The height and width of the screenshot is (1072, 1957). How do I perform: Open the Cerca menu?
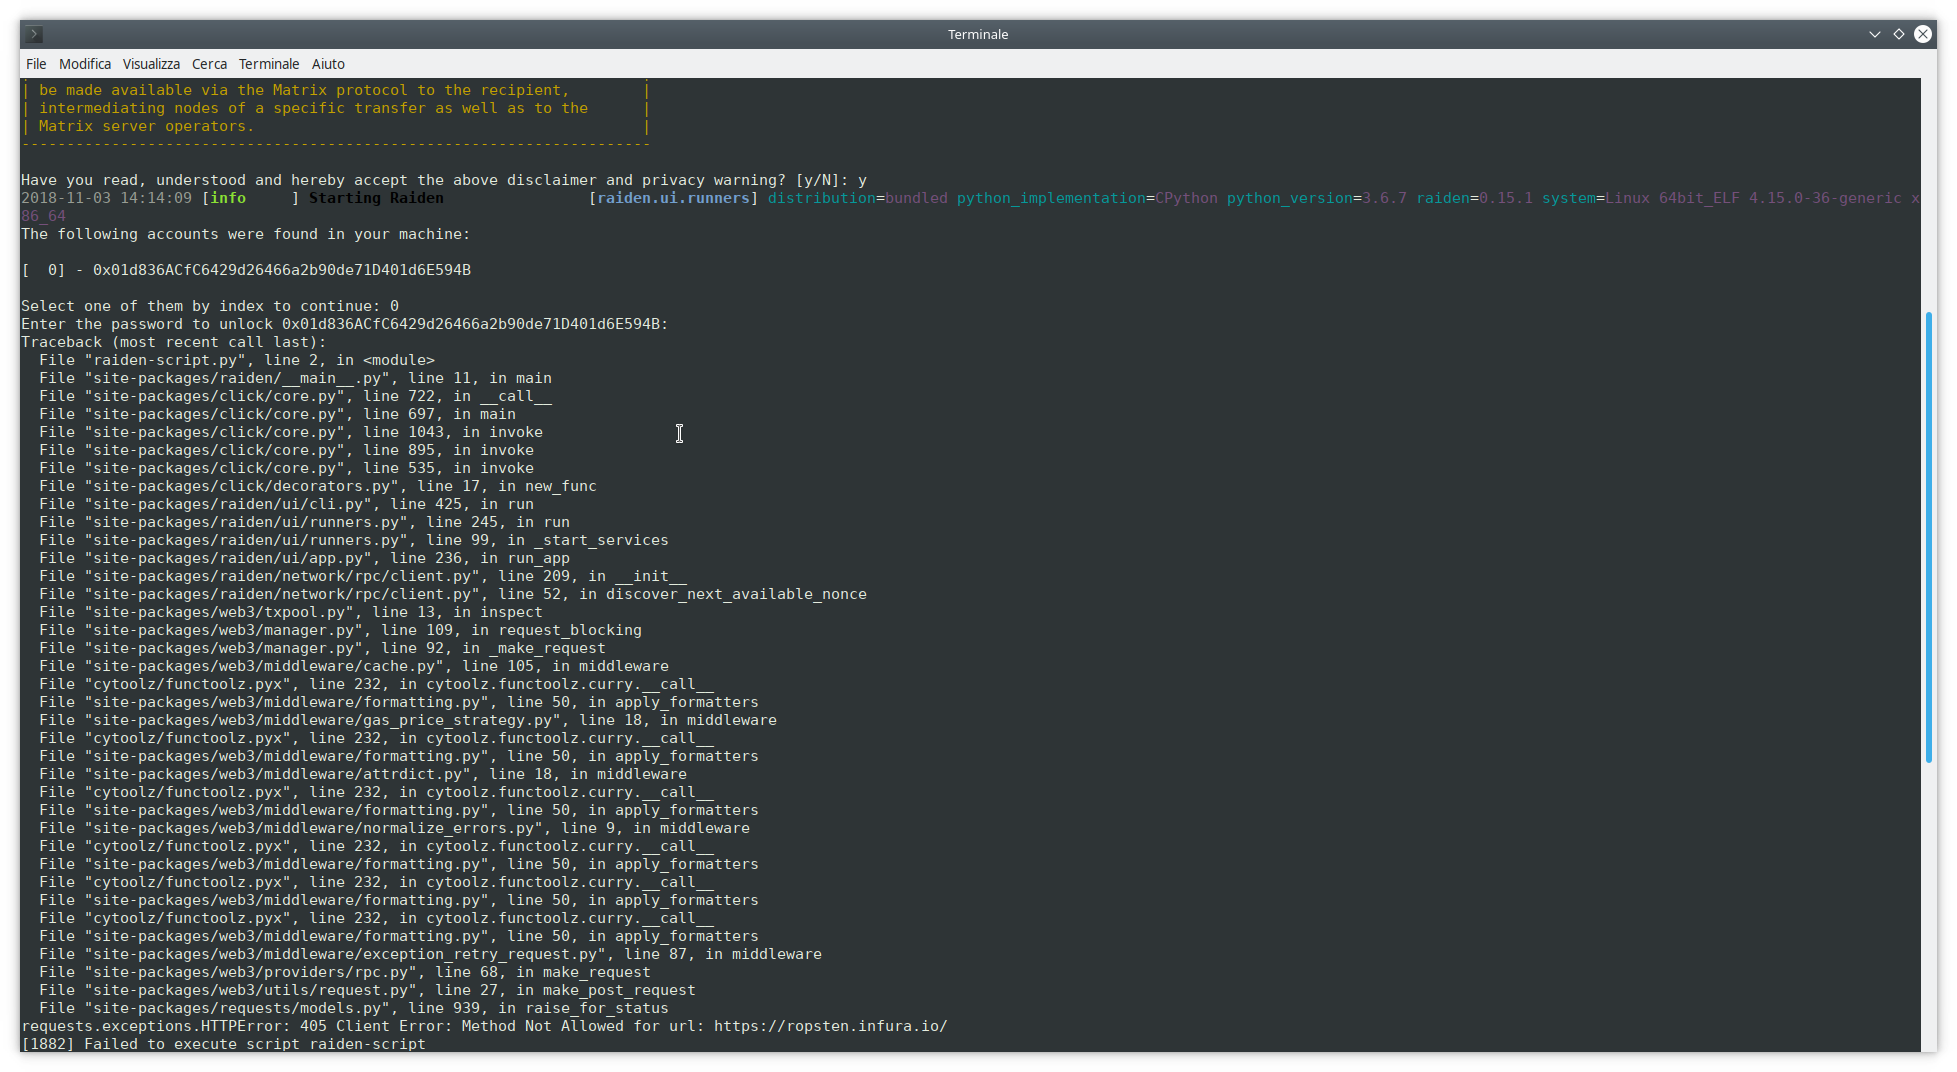tap(209, 64)
